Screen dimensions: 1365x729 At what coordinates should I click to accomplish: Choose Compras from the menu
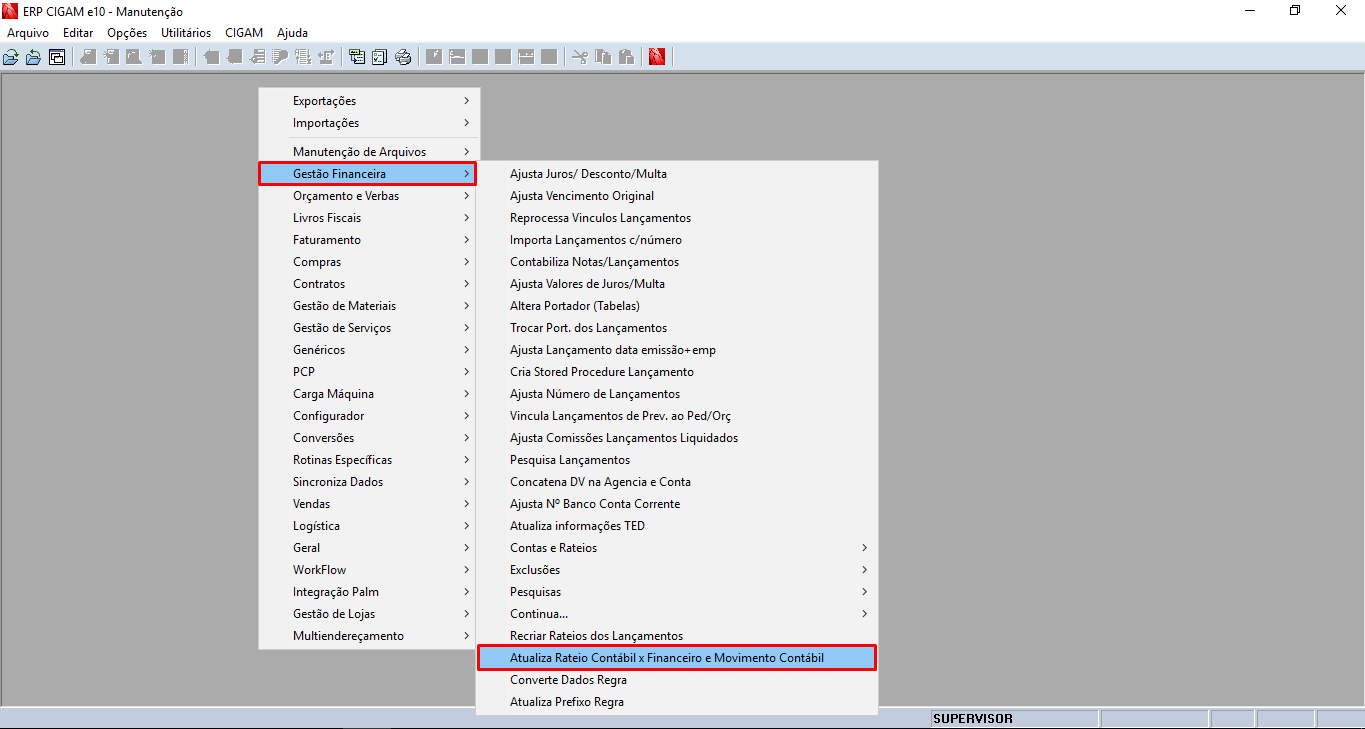tap(369, 262)
